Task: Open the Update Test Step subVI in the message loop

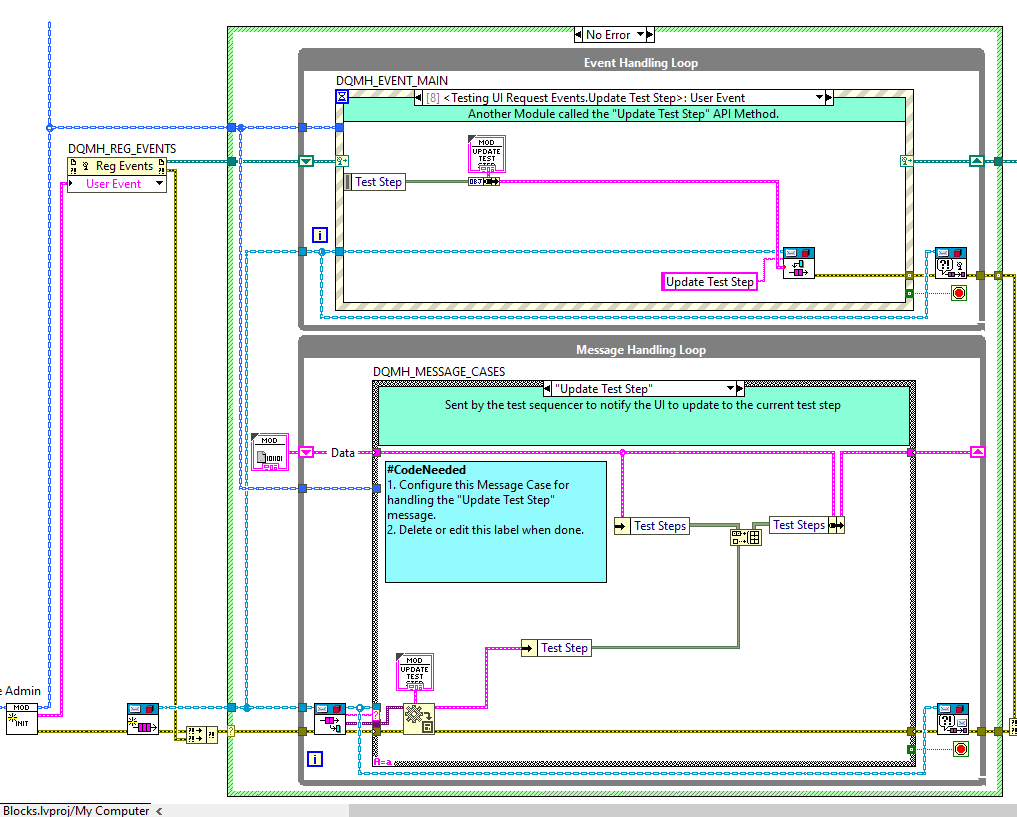Action: 414,671
